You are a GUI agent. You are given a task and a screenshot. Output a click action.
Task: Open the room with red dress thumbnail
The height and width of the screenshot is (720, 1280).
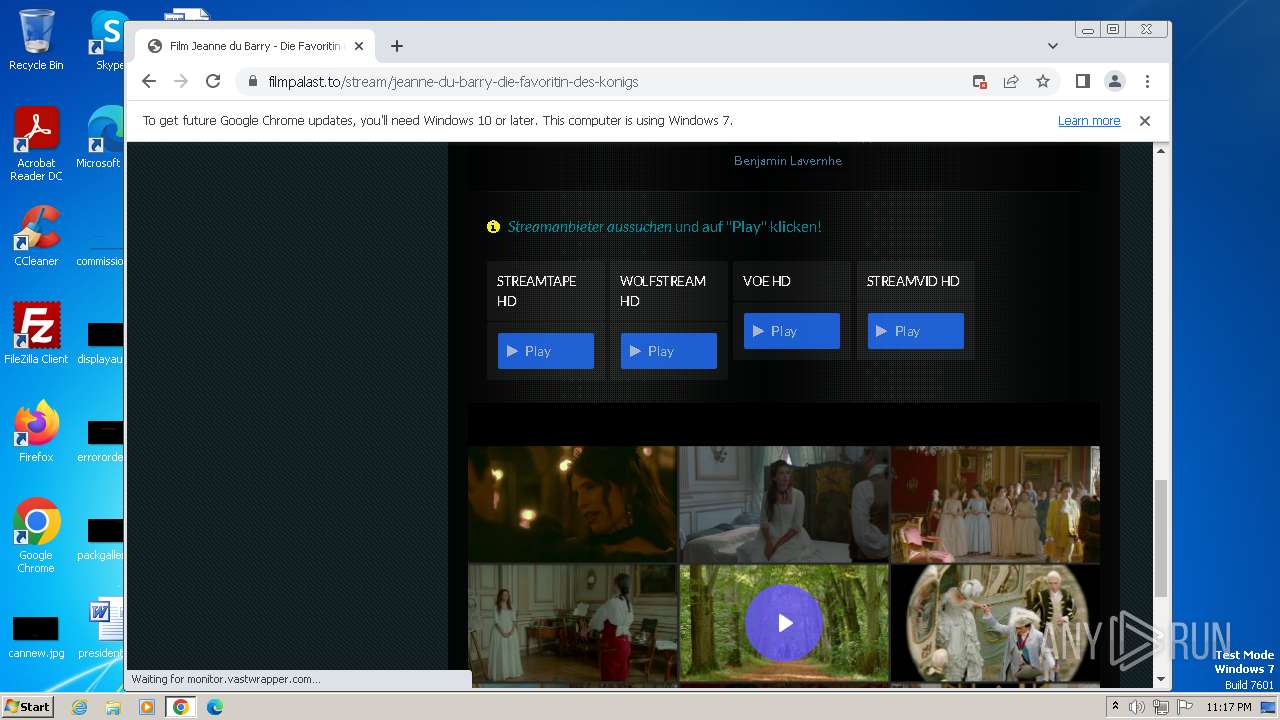click(572, 623)
